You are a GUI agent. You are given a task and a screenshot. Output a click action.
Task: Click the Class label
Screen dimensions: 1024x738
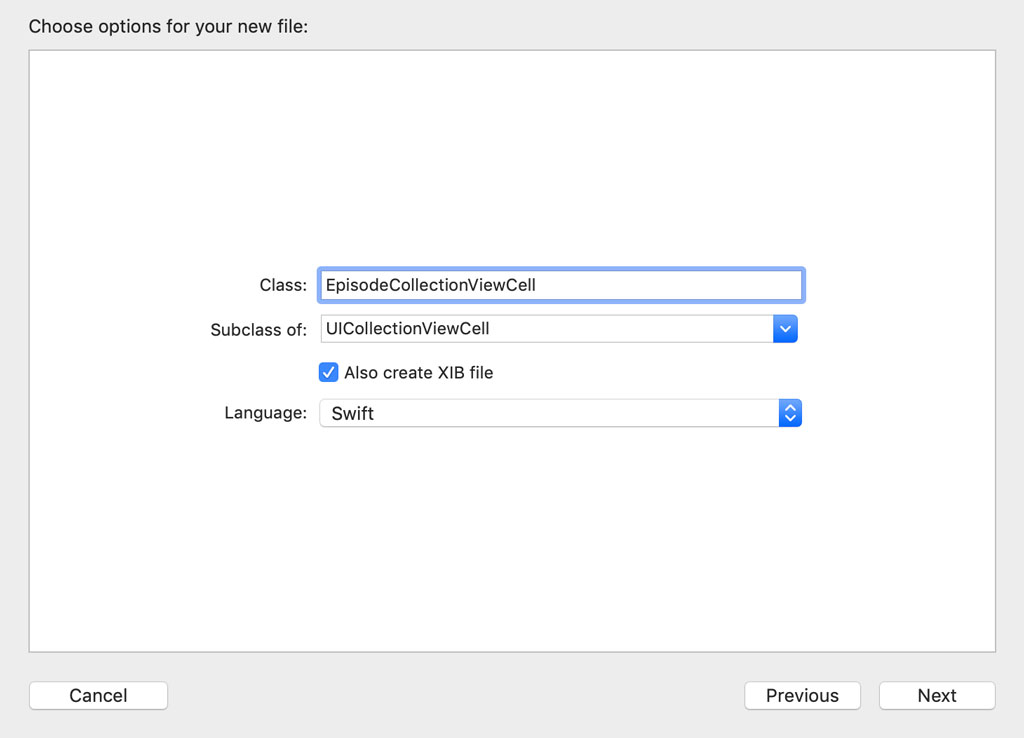click(283, 284)
